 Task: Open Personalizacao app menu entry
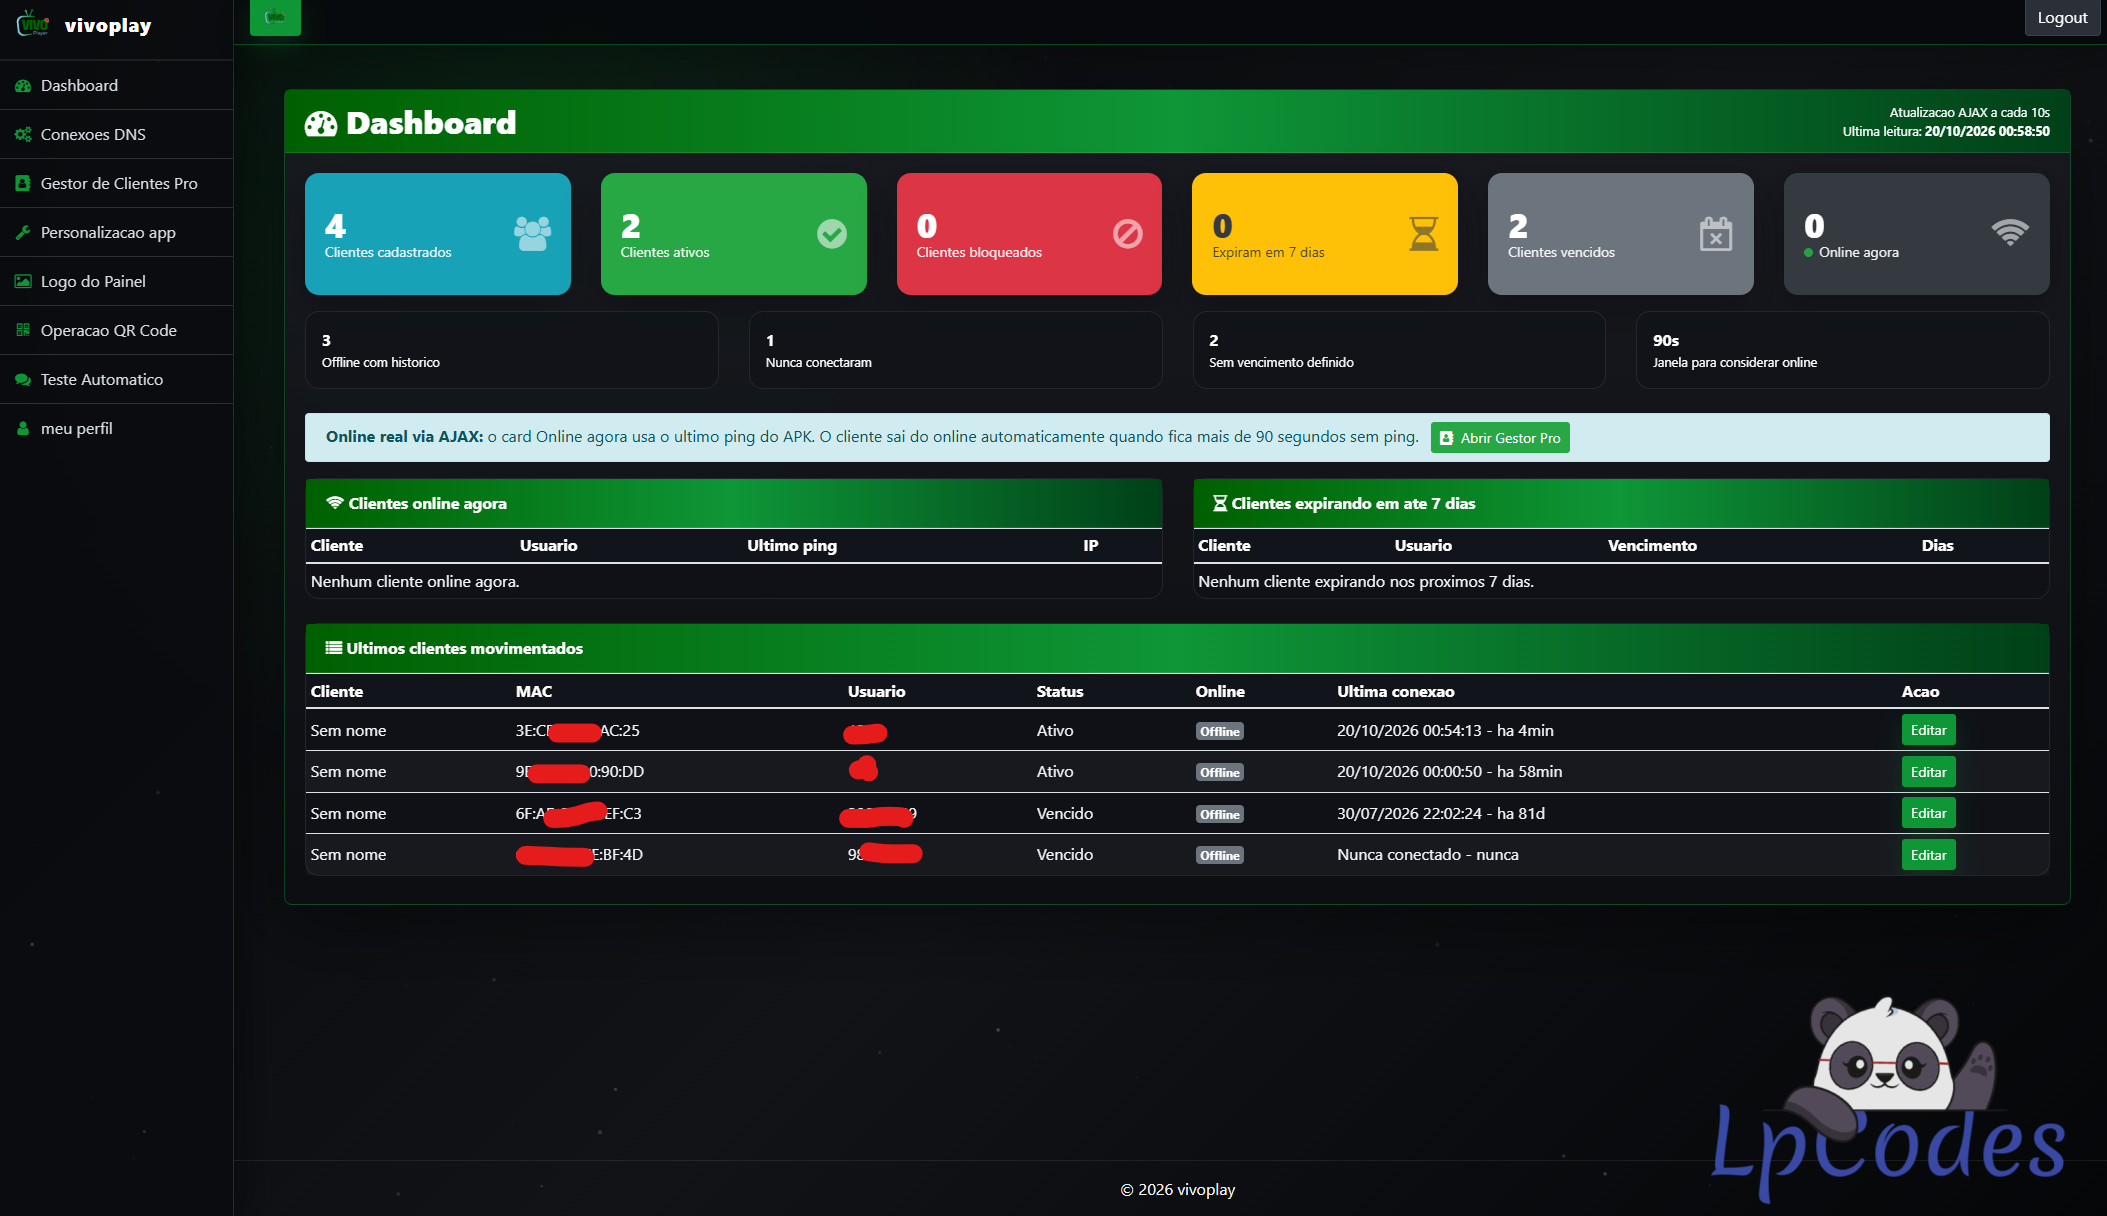coord(116,233)
